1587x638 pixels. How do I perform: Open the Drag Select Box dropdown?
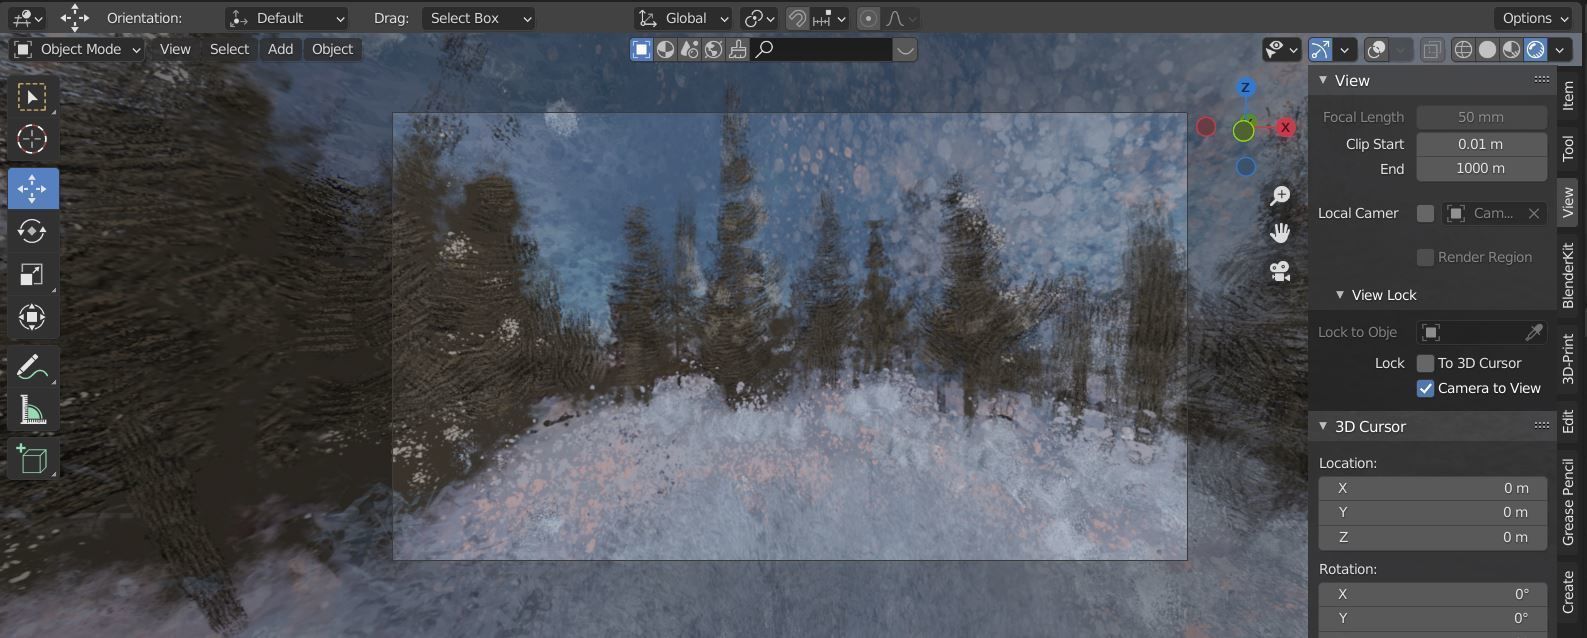coord(478,18)
